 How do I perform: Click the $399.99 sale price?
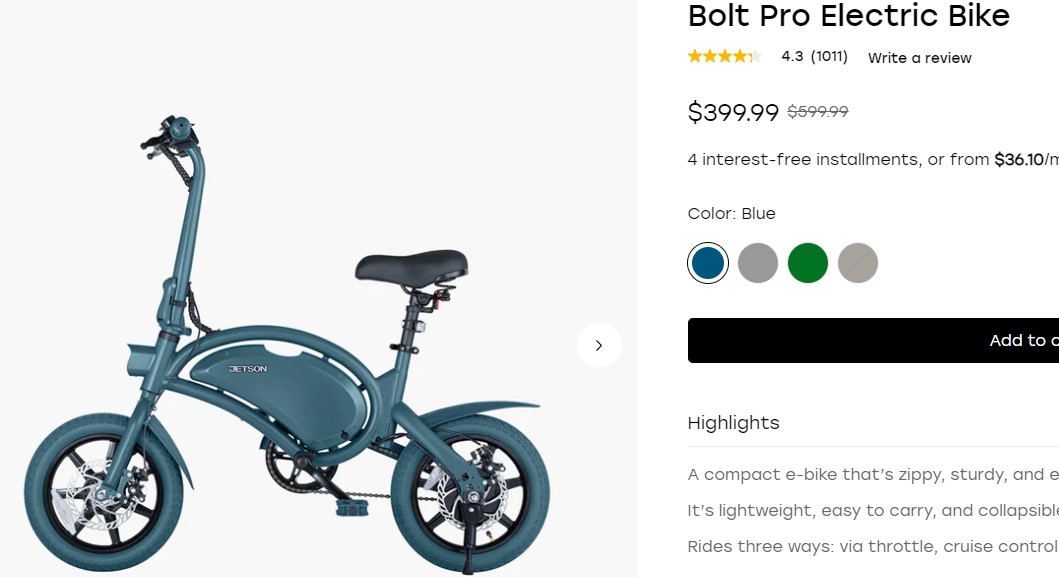pos(733,113)
